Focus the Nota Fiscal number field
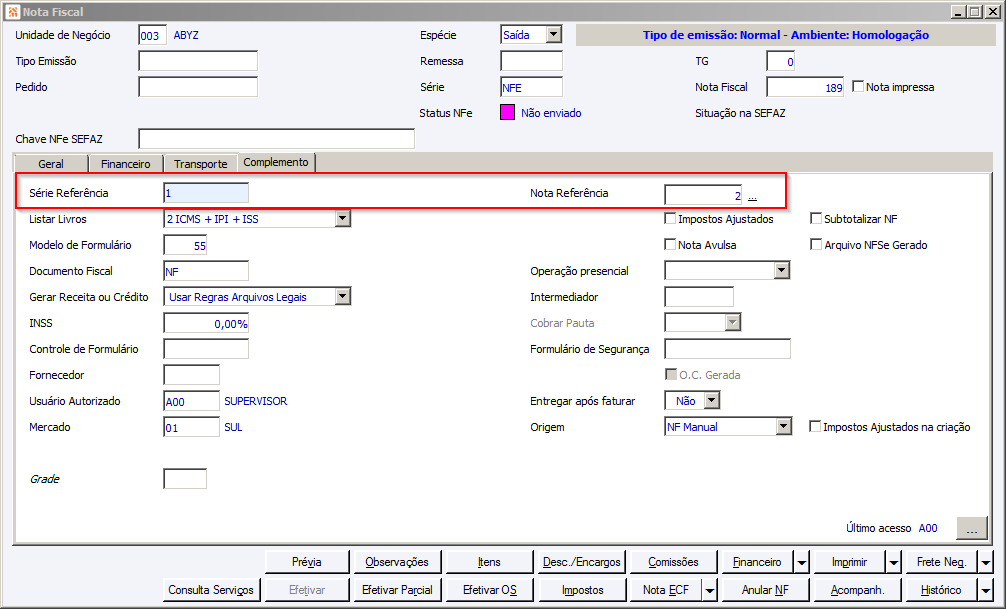1006x609 pixels. tap(806, 87)
